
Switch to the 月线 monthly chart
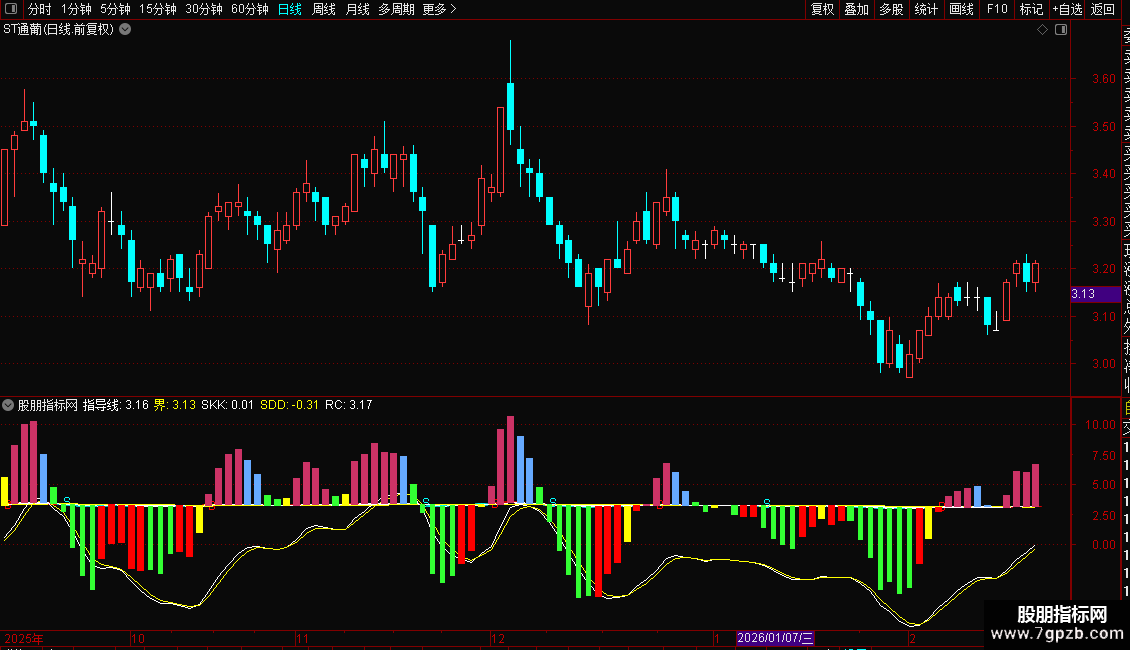(x=357, y=9)
